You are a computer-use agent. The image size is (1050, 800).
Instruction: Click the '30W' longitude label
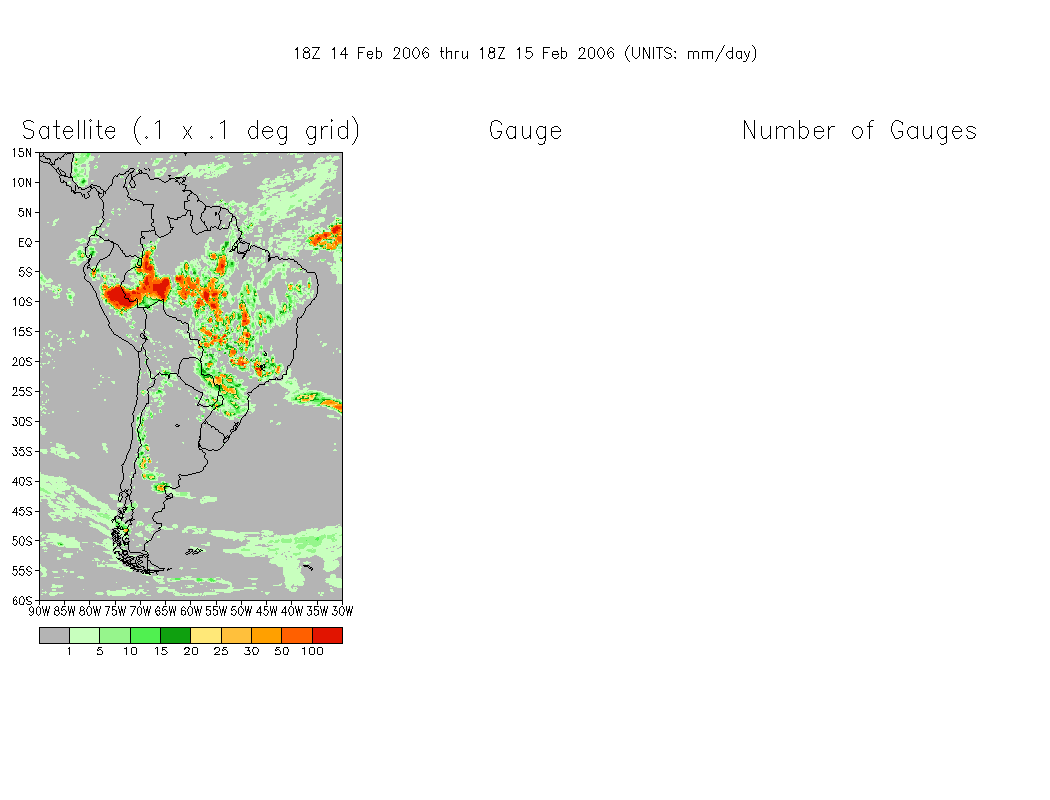[x=342, y=611]
